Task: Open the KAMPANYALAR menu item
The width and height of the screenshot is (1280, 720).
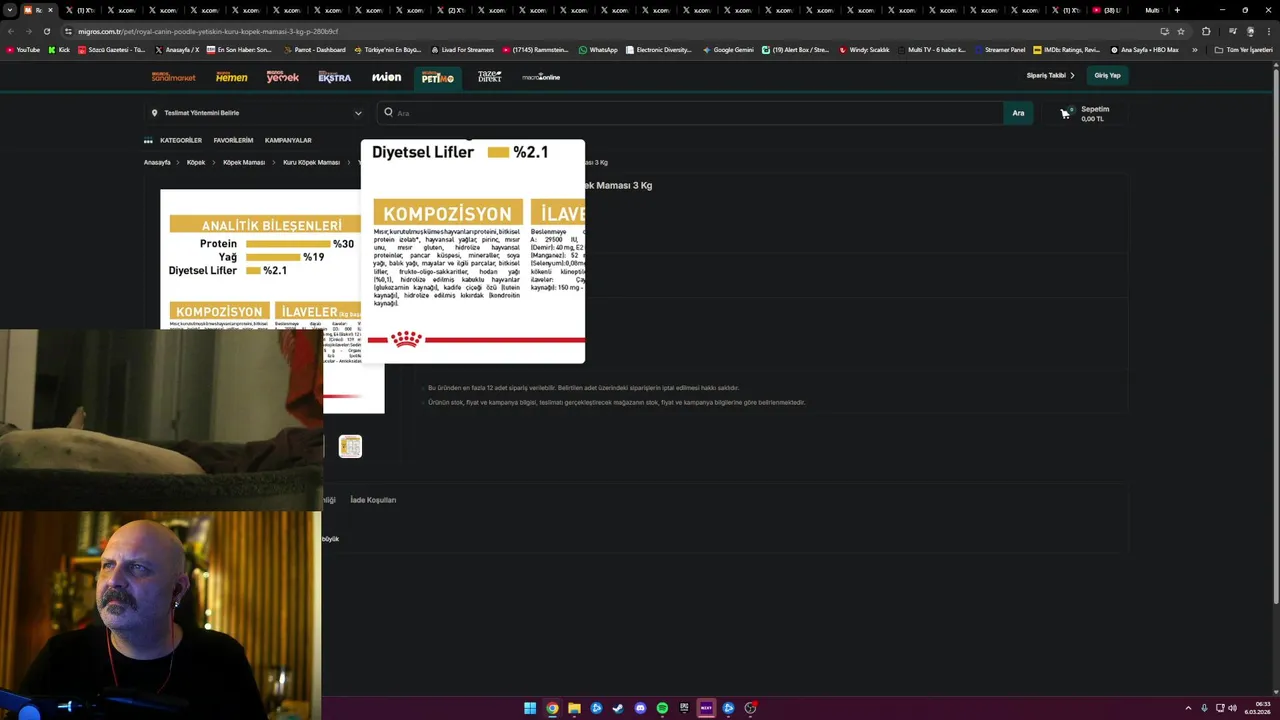Action: tap(288, 140)
